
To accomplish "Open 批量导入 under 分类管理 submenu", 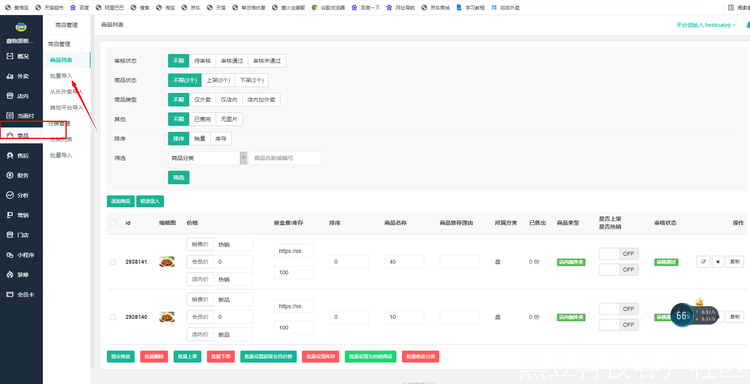I will (x=61, y=155).
